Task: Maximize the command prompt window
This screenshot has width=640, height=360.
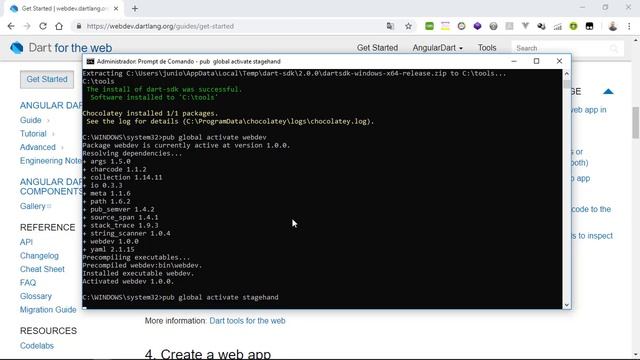Action: pyautogui.click(x=536, y=61)
